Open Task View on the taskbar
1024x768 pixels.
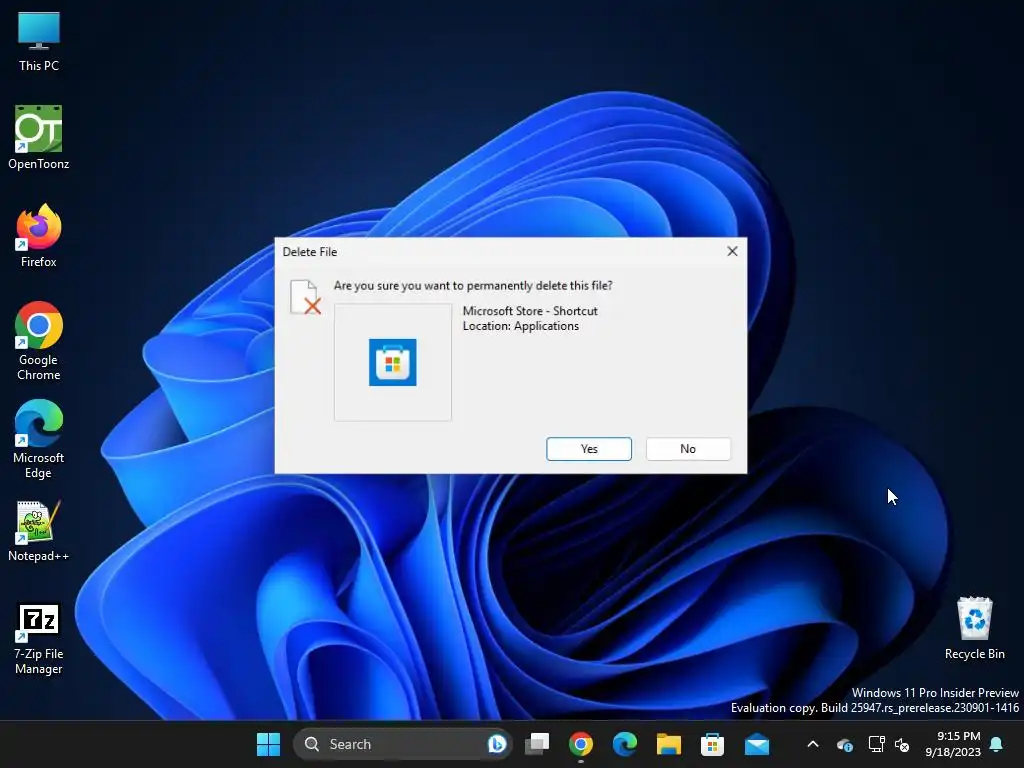click(x=537, y=744)
